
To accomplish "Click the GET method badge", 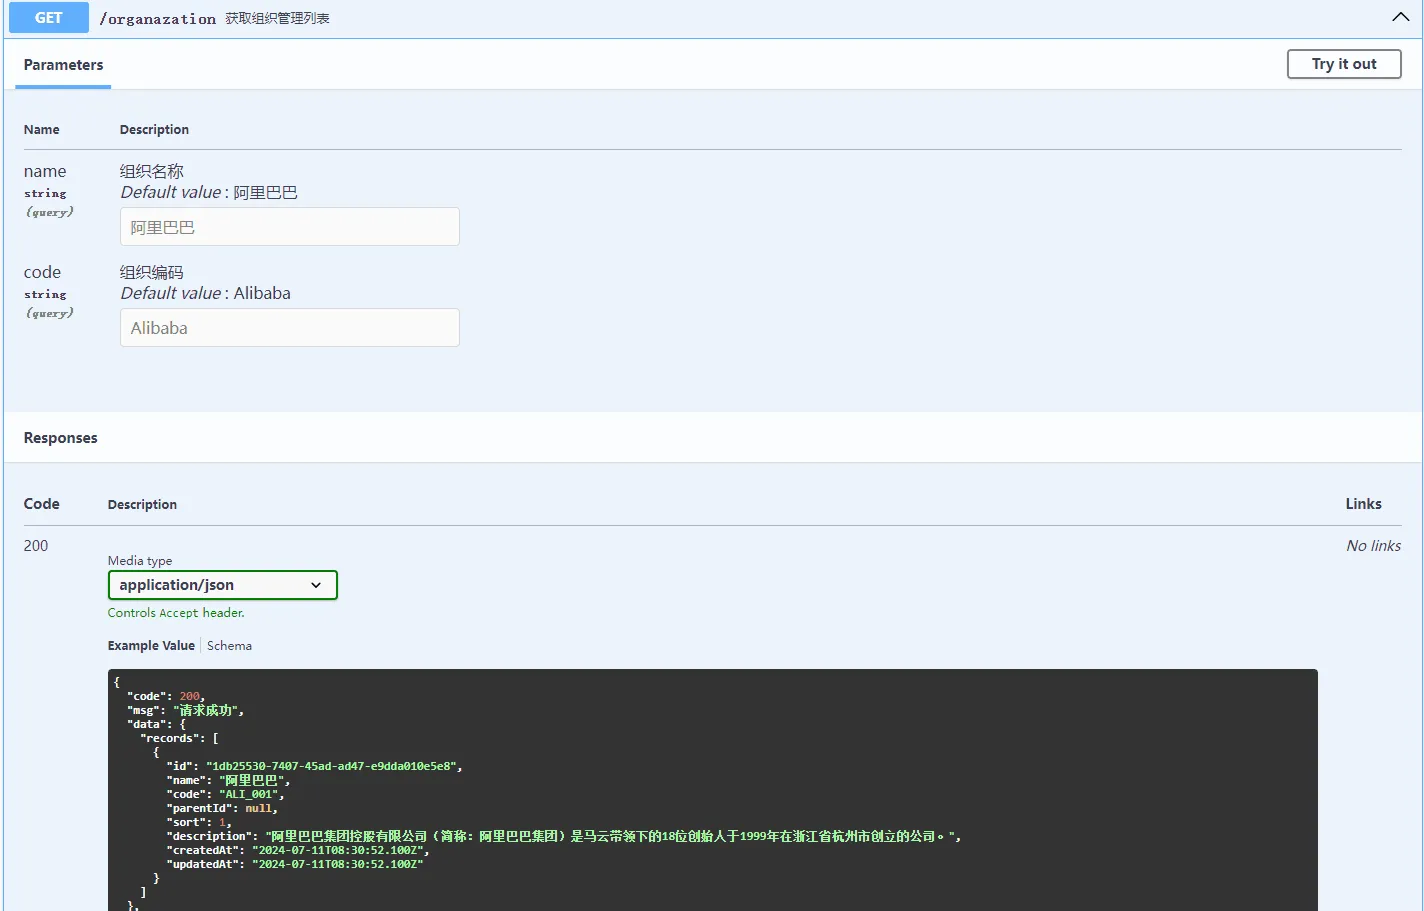I will pos(49,17).
